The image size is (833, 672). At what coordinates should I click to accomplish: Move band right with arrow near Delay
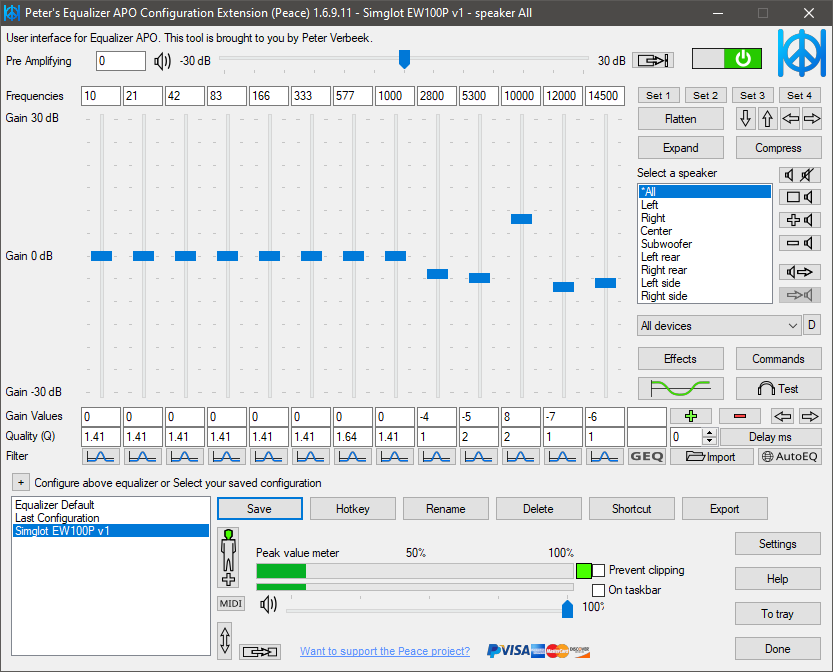810,416
